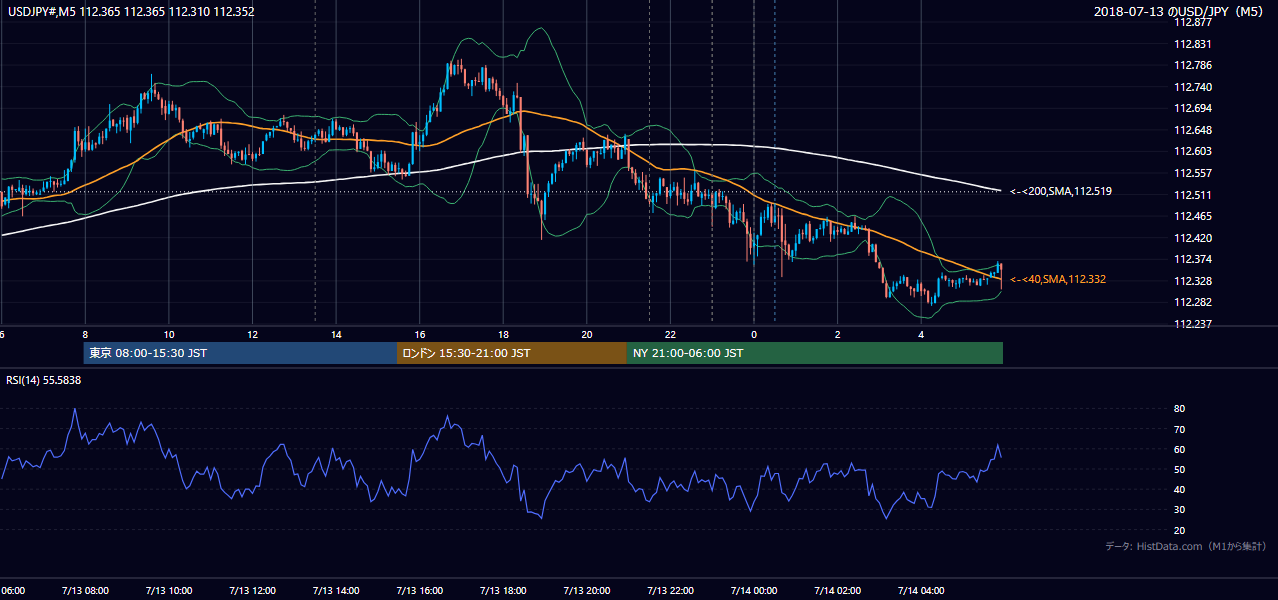Click the 7/13 16:00 time label
1278x600 pixels.
419,591
